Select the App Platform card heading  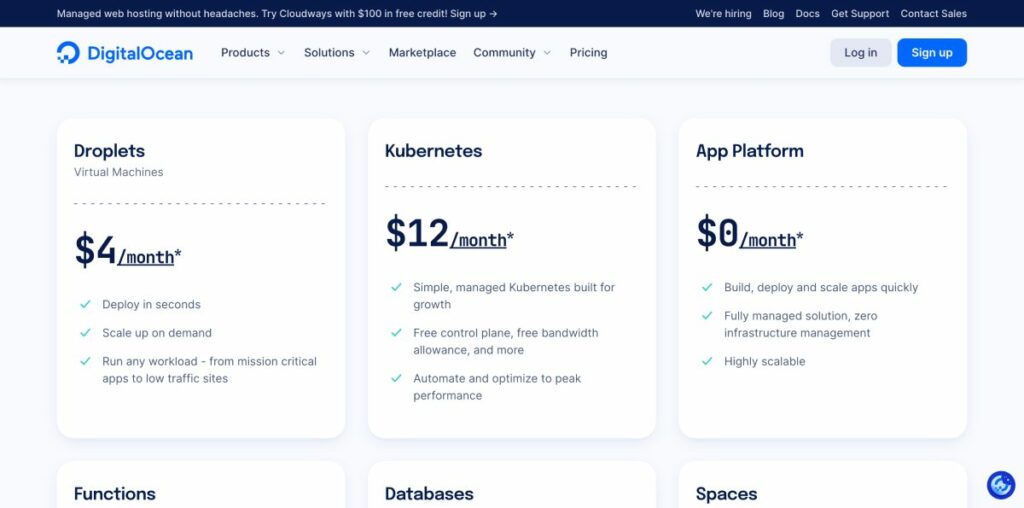pyautogui.click(x=749, y=151)
